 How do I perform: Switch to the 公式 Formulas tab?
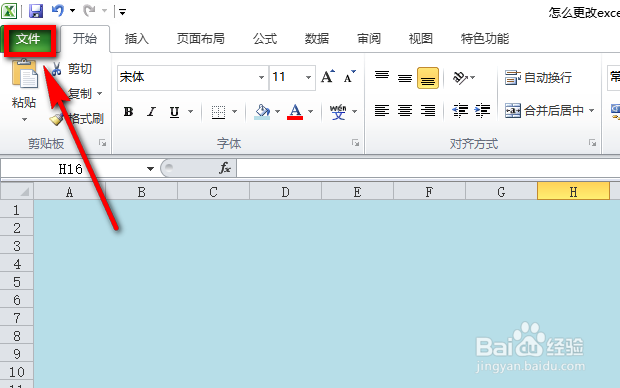tap(265, 39)
